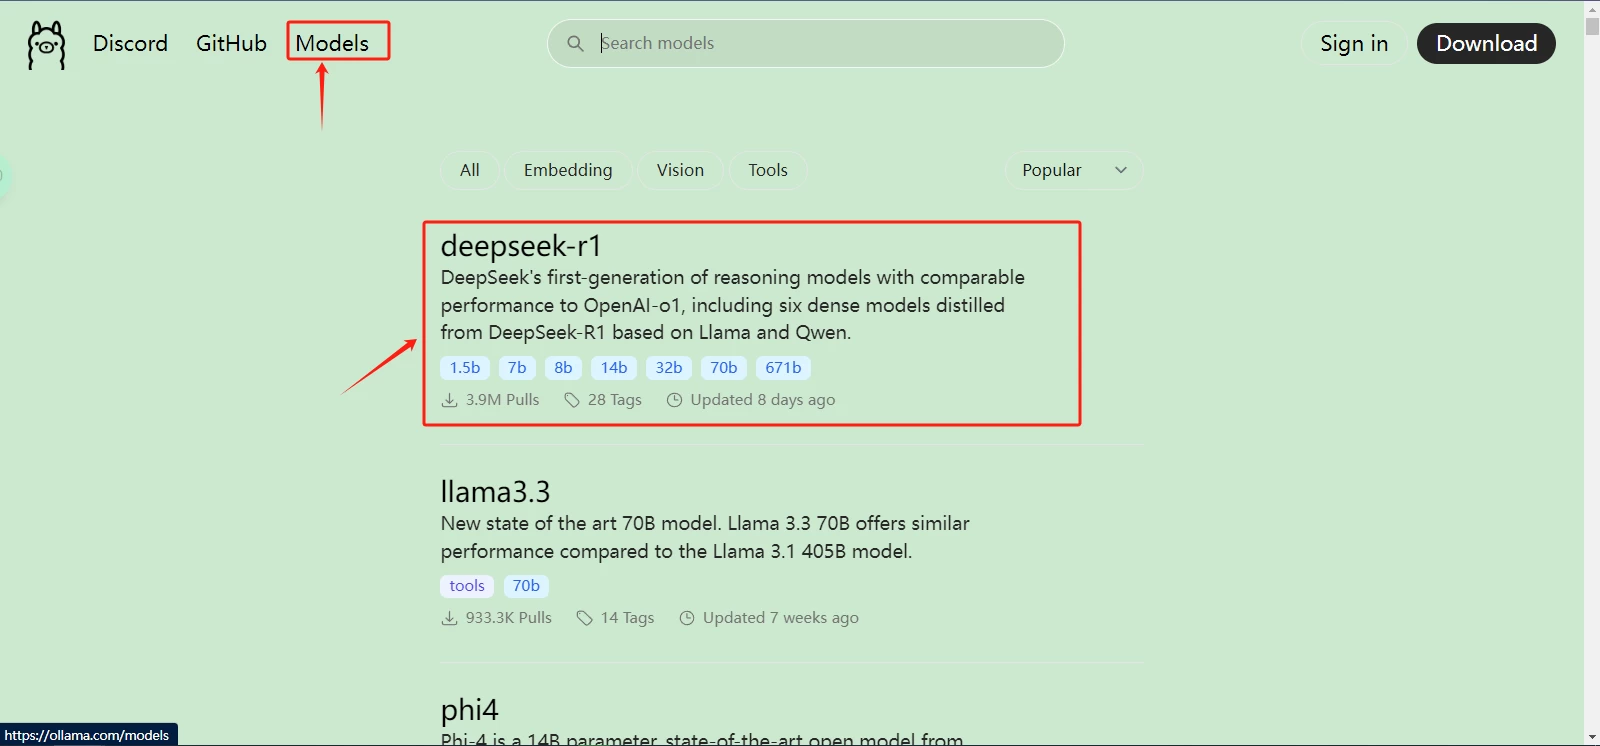The width and height of the screenshot is (1600, 746).
Task: Open the deepseek-r1 model title link
Action: pos(521,246)
